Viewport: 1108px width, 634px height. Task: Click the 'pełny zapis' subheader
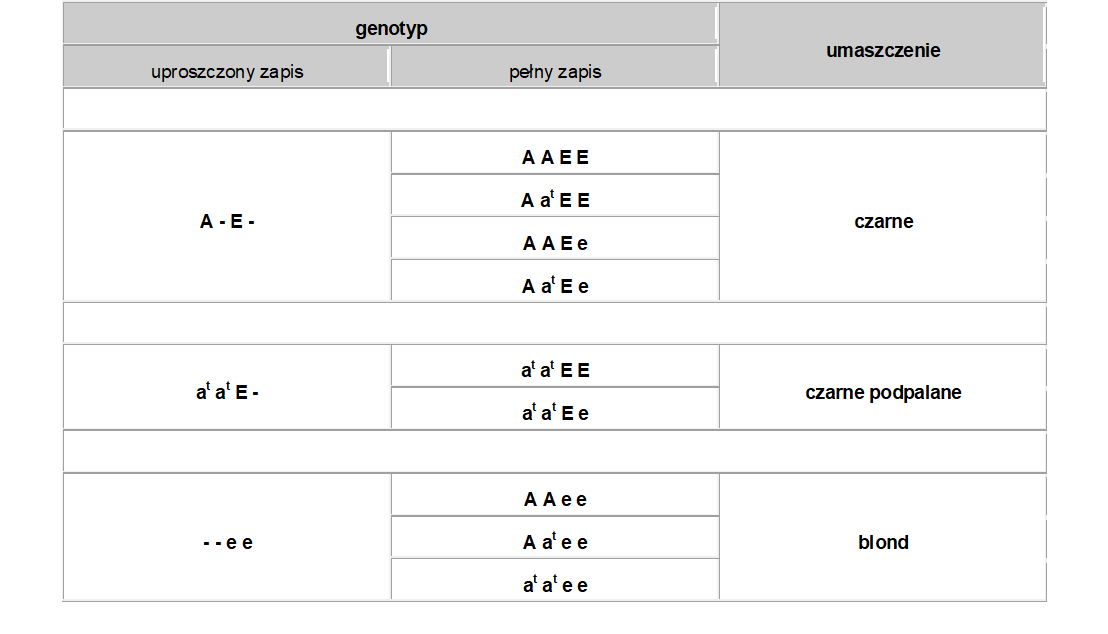click(x=555, y=72)
